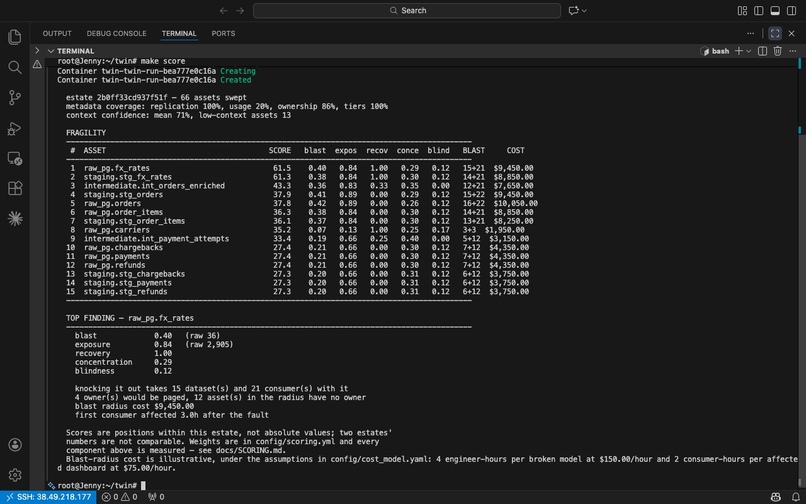Viewport: 806px width, 504px height.
Task: Click the score 43.3 value
Action: pos(282,186)
